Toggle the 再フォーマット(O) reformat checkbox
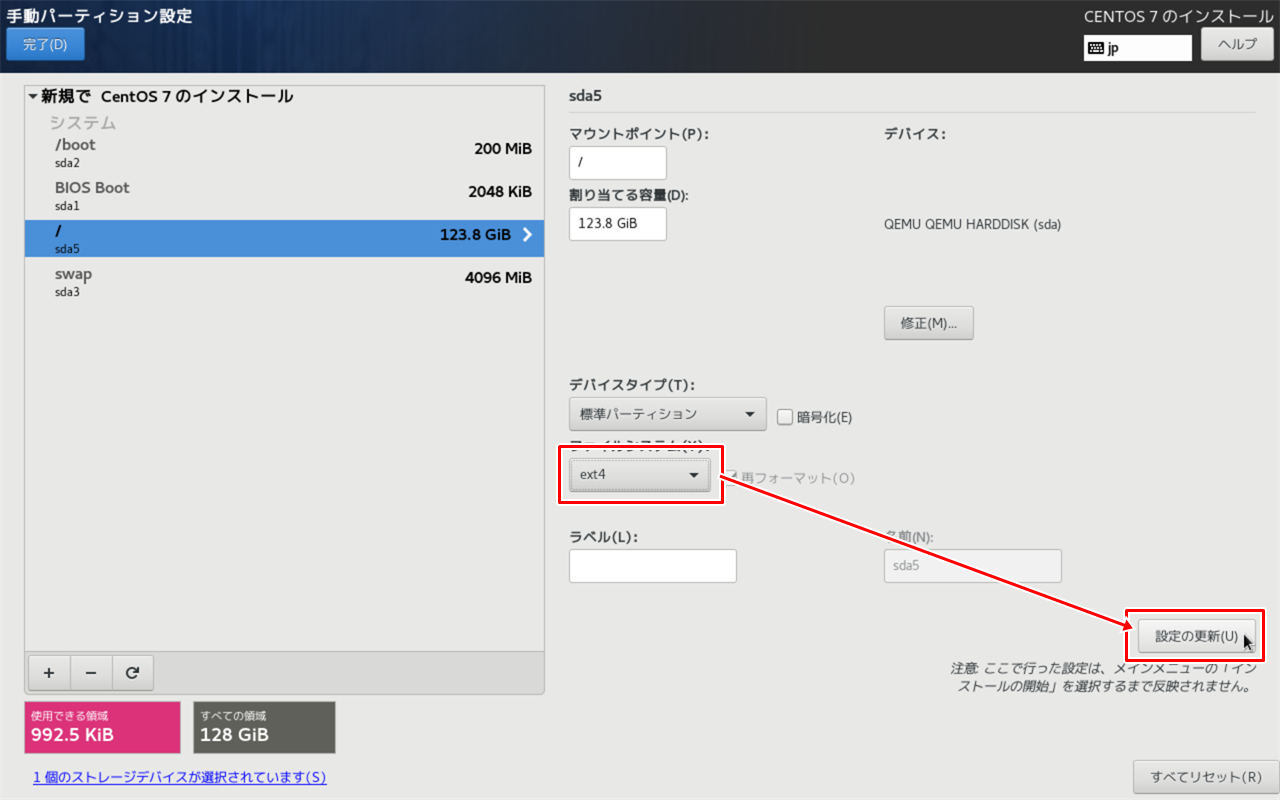Image resolution: width=1280 pixels, height=800 pixels. pyautogui.click(x=729, y=478)
